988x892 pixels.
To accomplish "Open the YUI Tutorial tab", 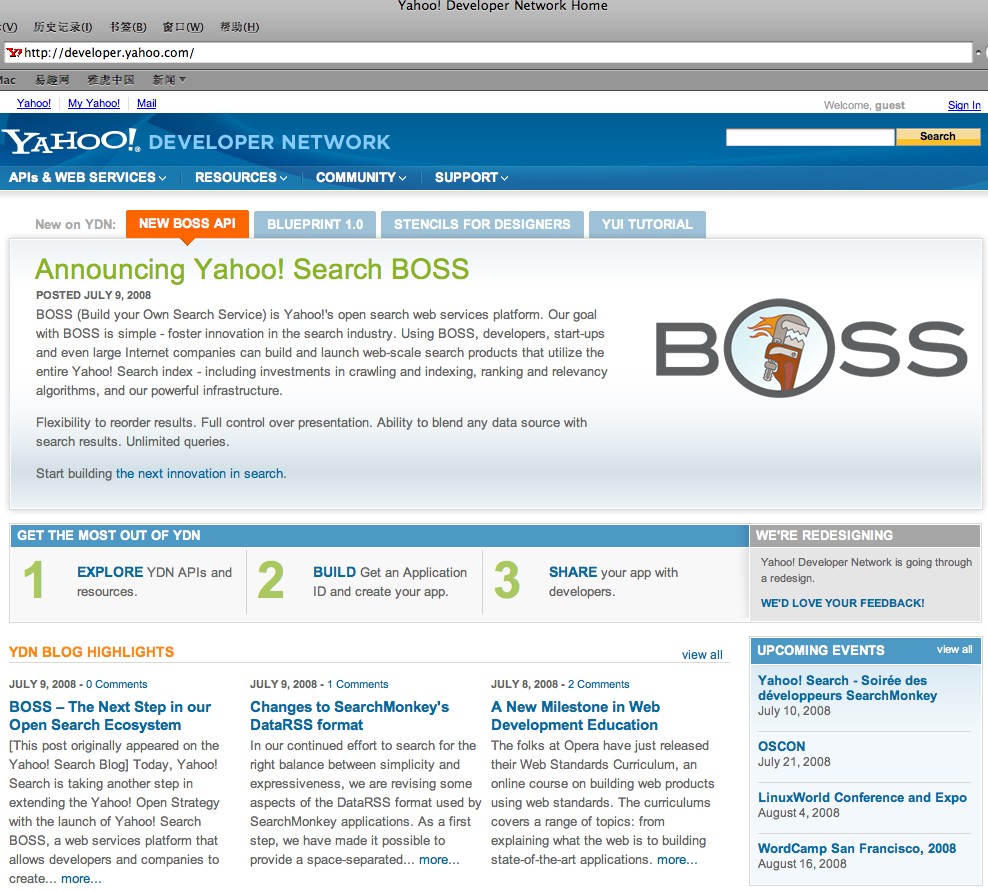I will pos(647,224).
